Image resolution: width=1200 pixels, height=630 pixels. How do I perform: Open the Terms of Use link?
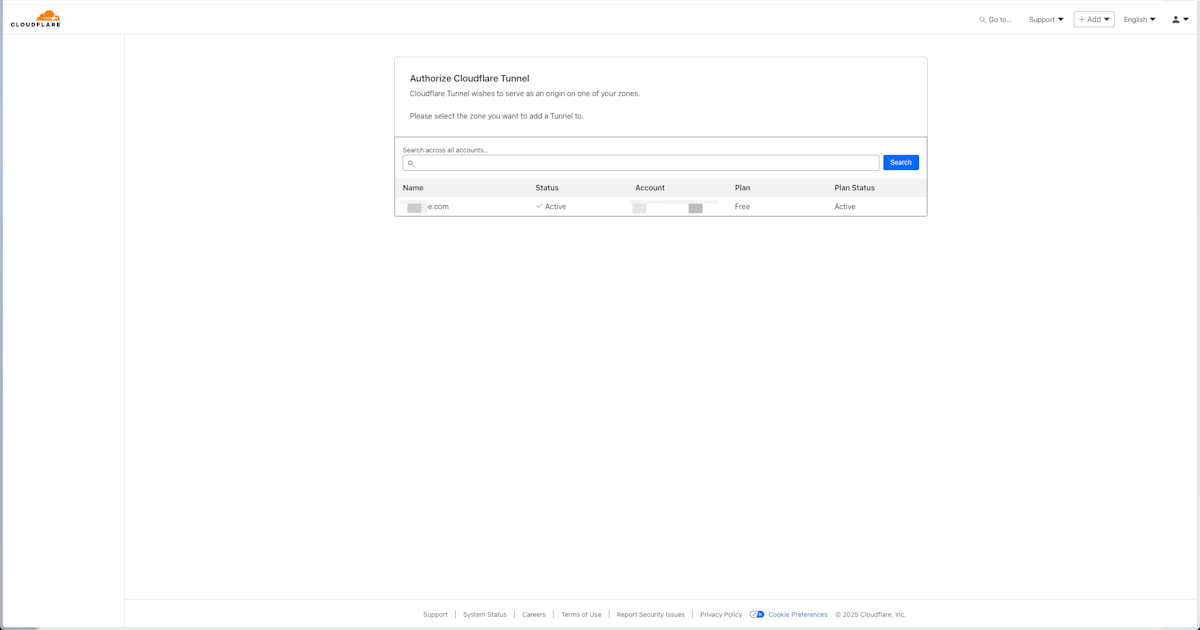click(581, 615)
